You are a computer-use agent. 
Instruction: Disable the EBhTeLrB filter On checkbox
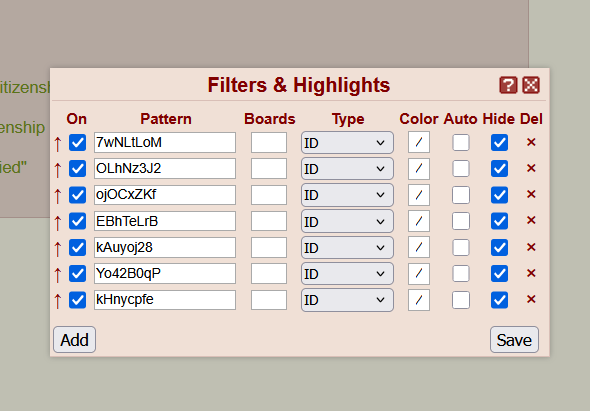78,221
